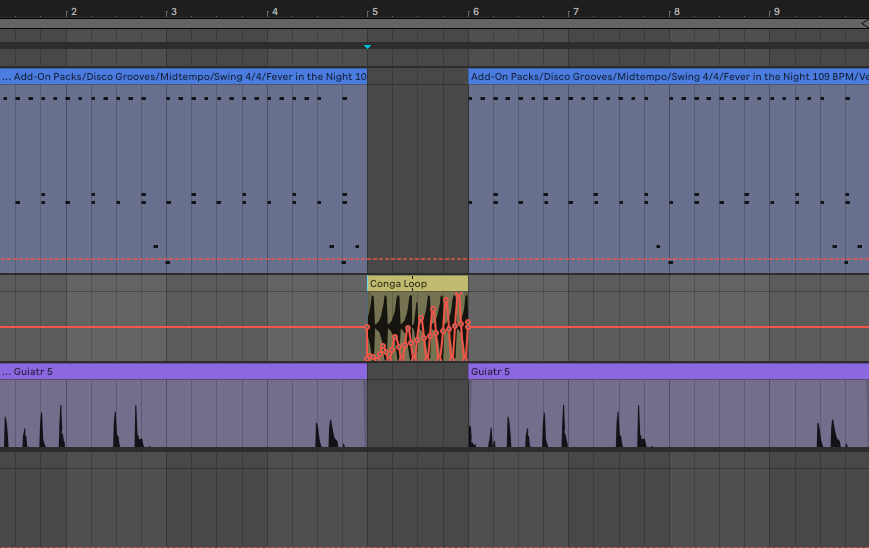Click bar 9 on the timeline ruler
Image resolution: width=869 pixels, height=548 pixels.
pos(775,12)
